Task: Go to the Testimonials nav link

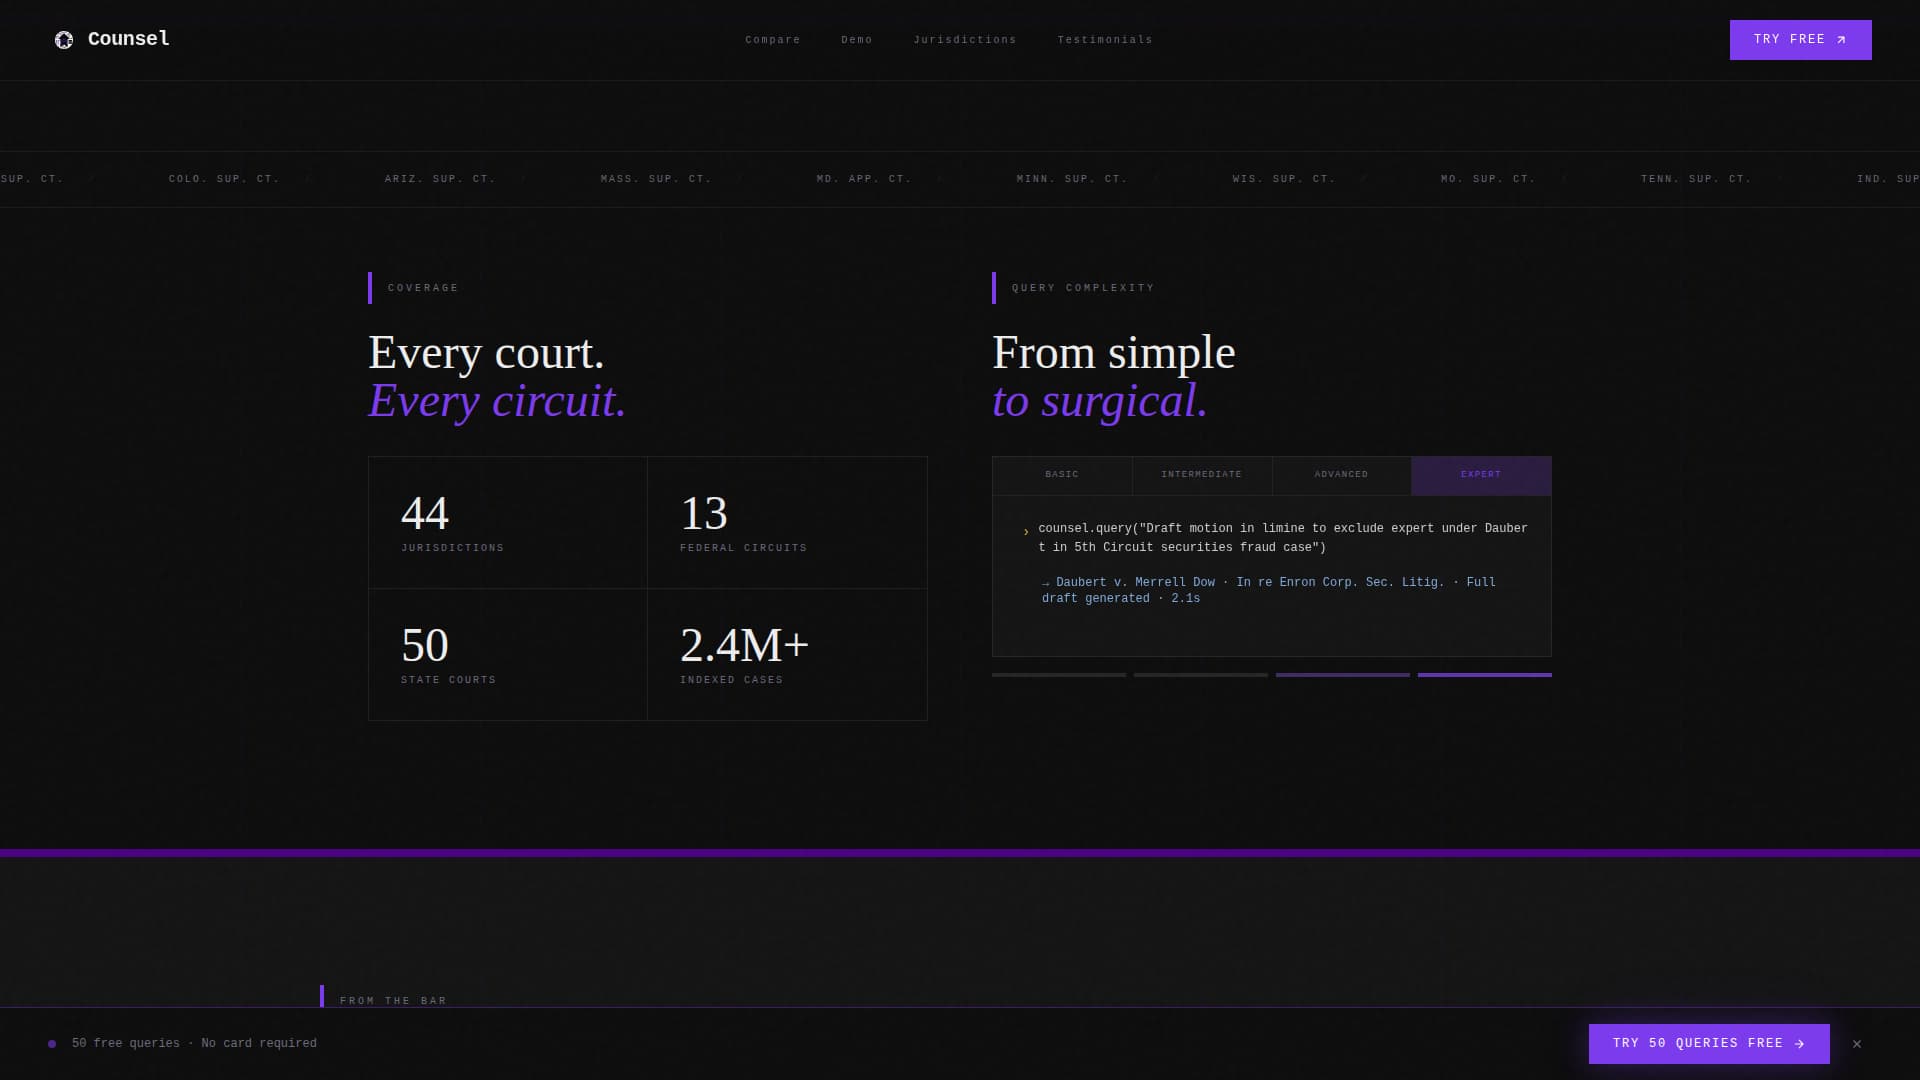Action: coord(1105,40)
